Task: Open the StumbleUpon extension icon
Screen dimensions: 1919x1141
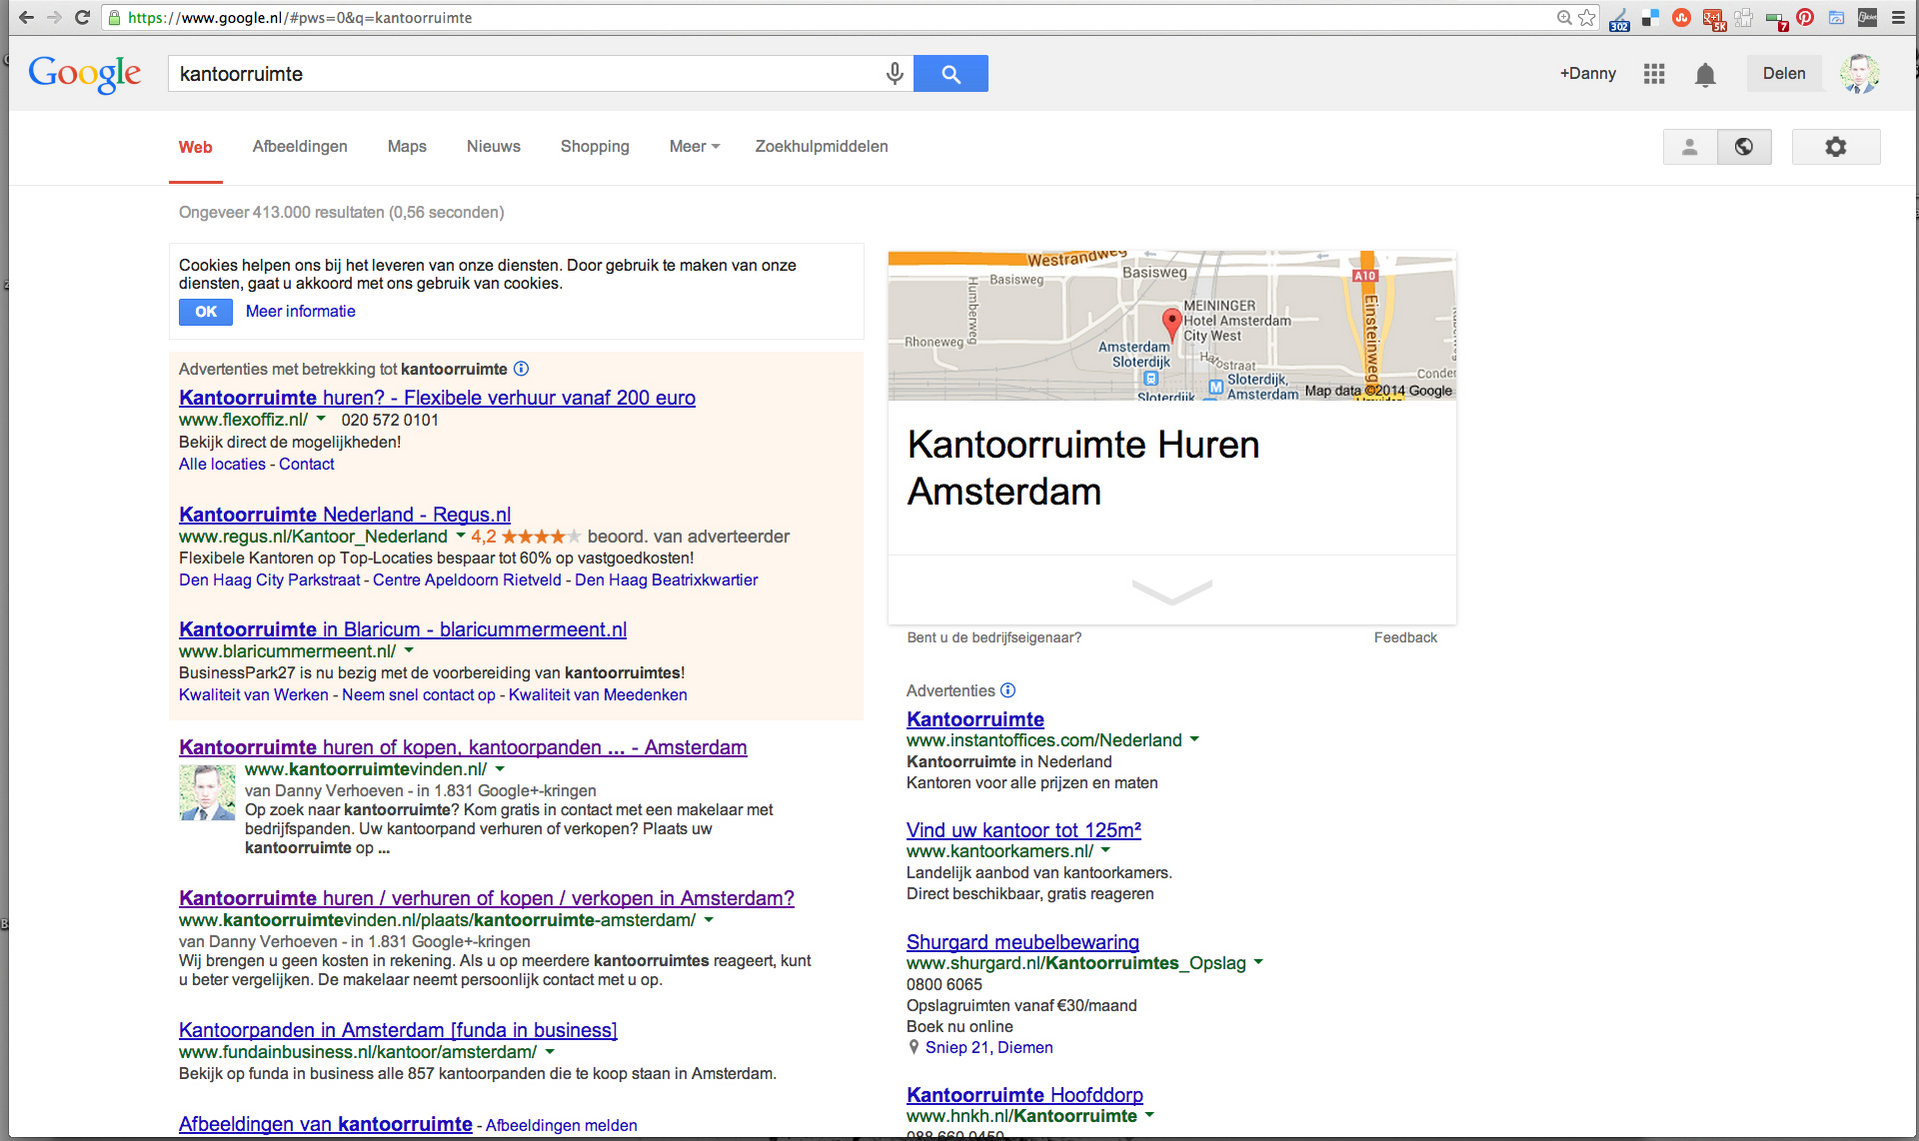Action: tap(1682, 17)
